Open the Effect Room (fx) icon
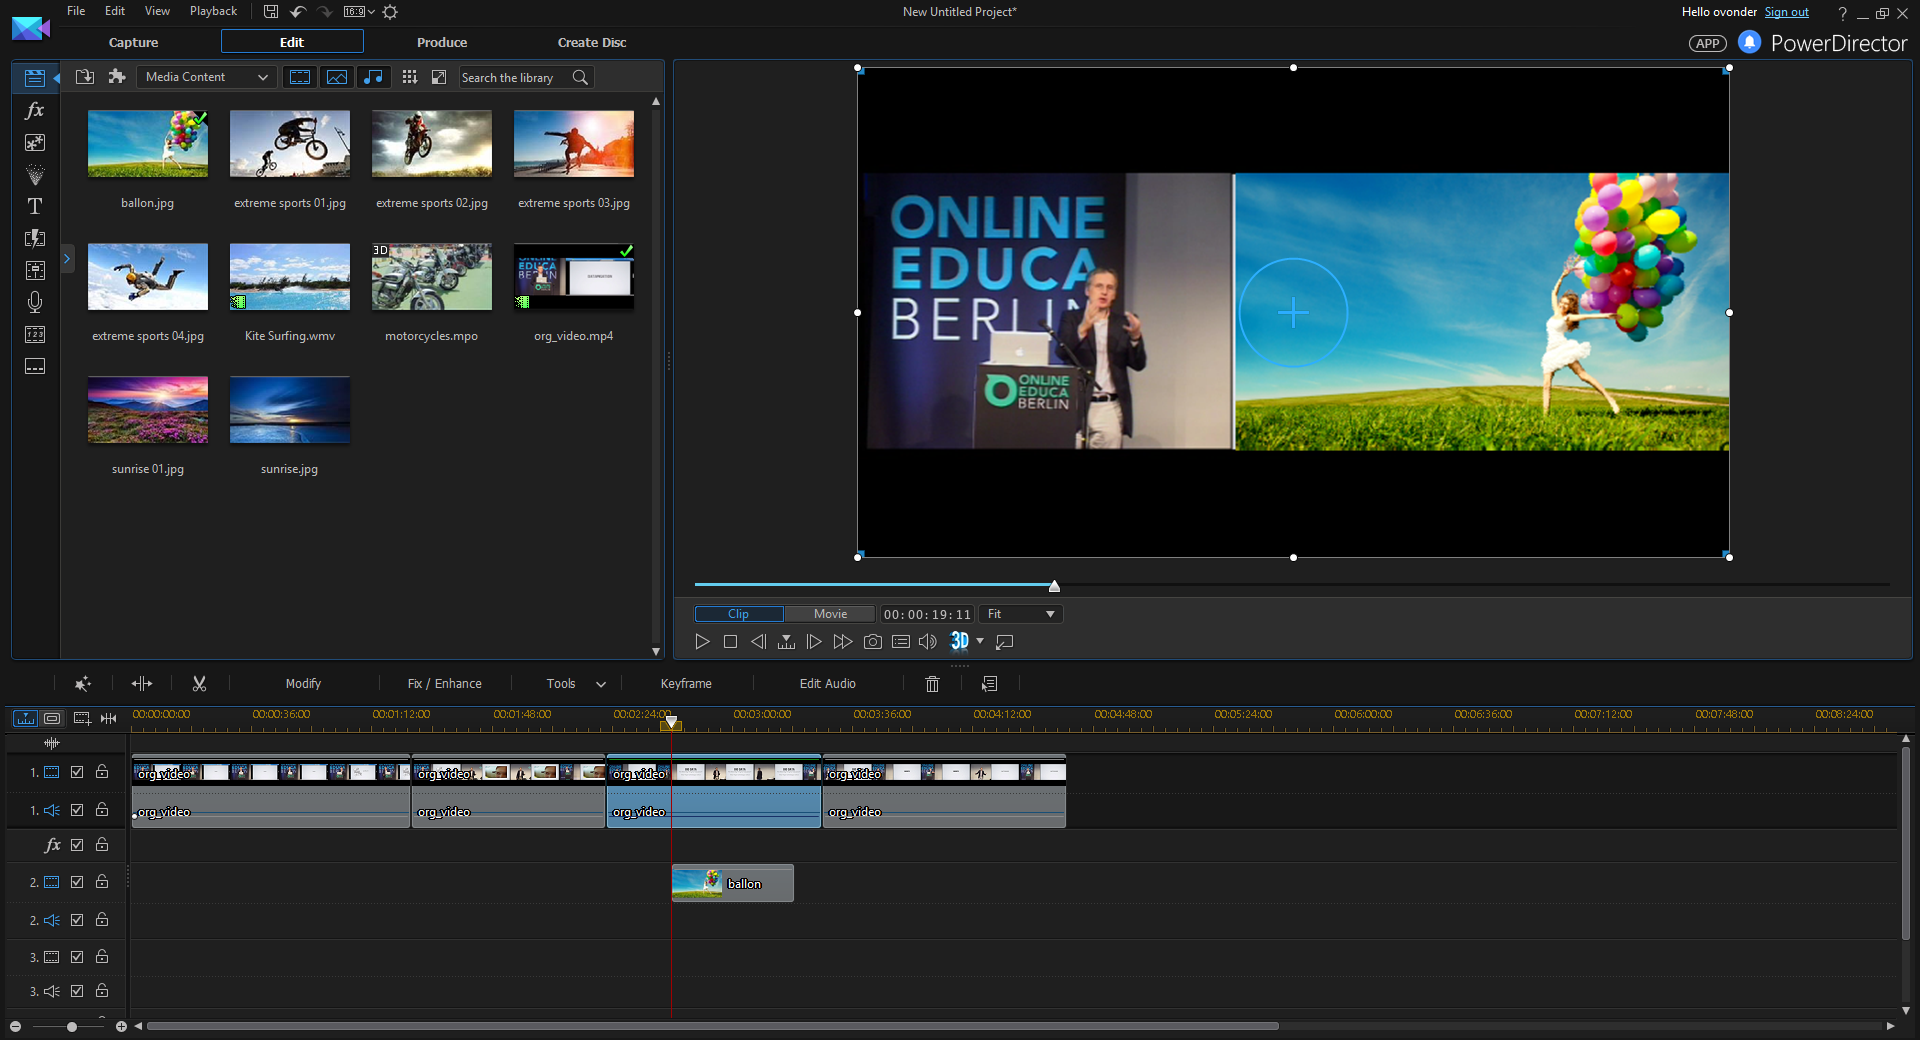1920x1040 pixels. click(35, 110)
